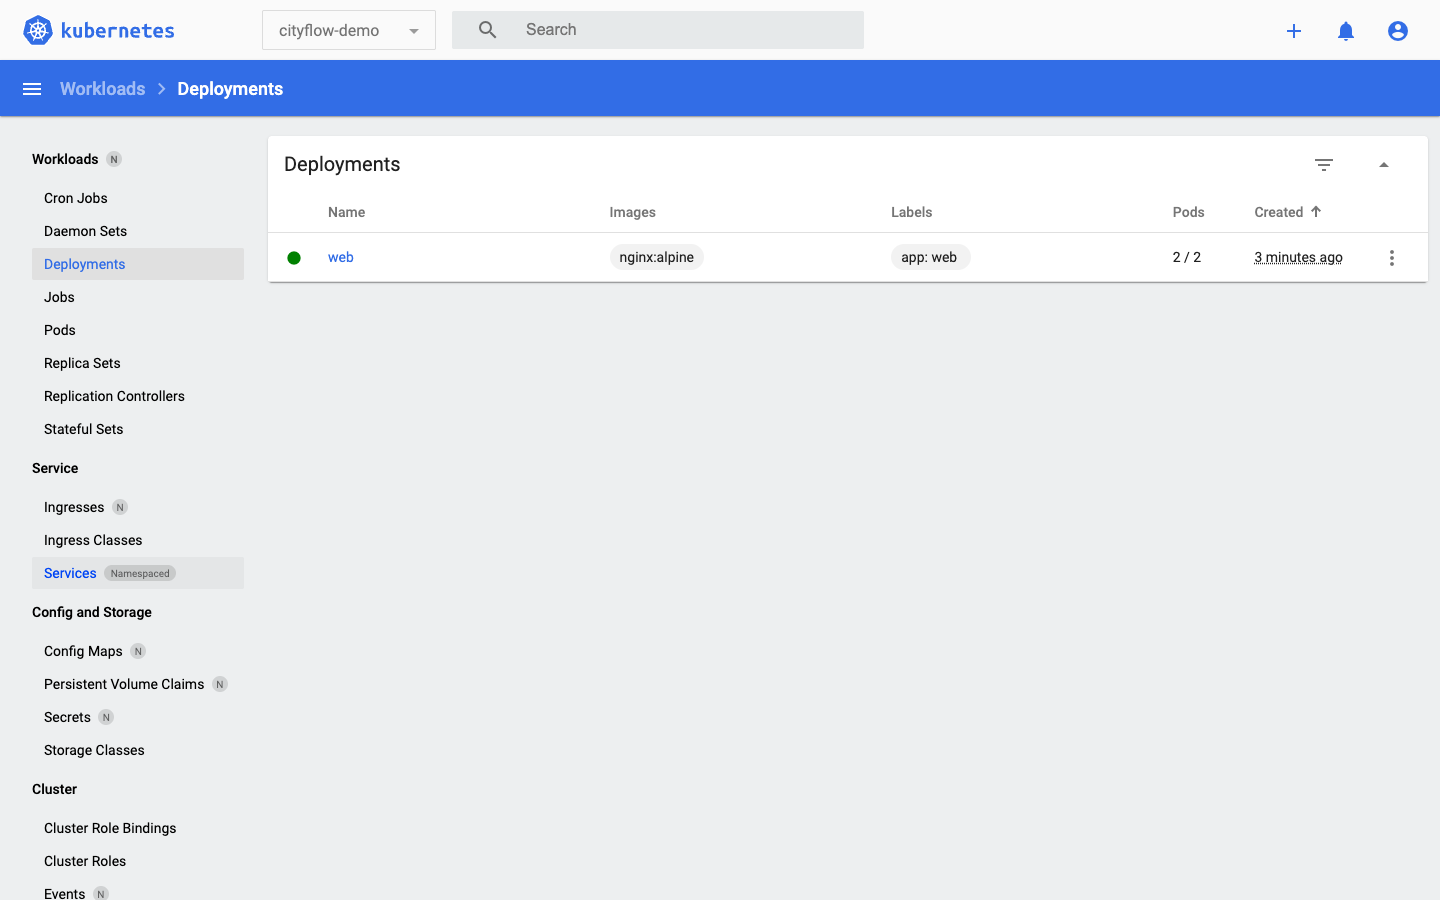Screen dimensions: 1440x900
Task: Click the Labels column header
Action: (912, 212)
